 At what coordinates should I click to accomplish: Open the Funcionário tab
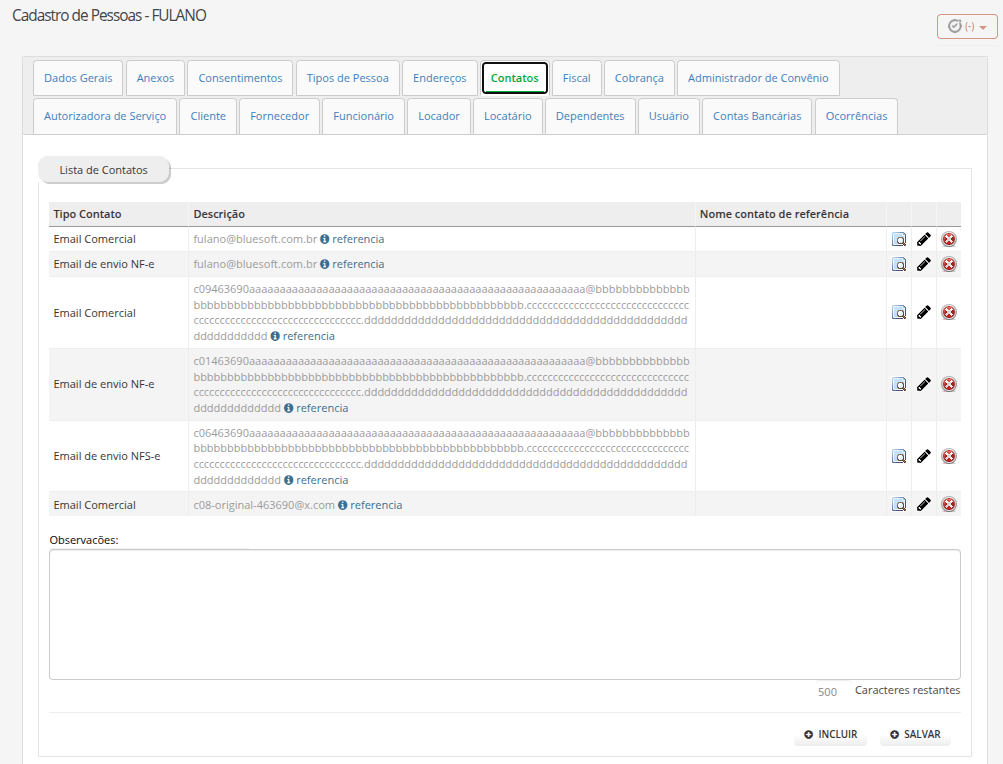point(363,116)
